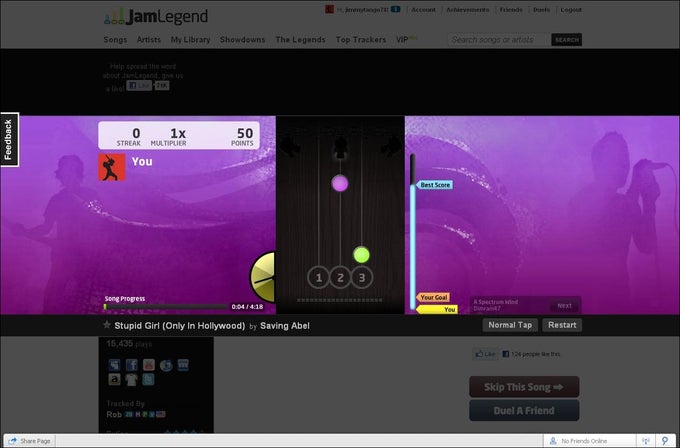The height and width of the screenshot is (448, 680).
Task: Click the vertical blue score meter
Action: pyautogui.click(x=412, y=232)
